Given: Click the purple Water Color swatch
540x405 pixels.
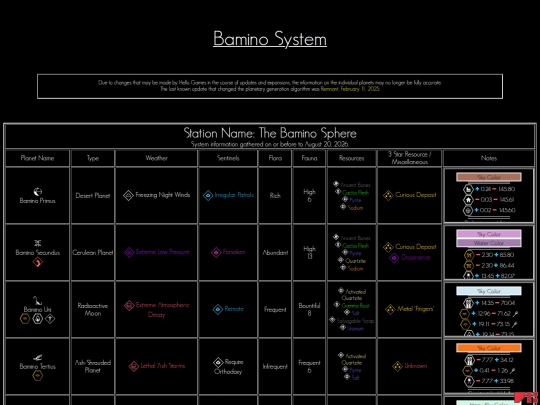Looking at the screenshot, I should [x=489, y=243].
